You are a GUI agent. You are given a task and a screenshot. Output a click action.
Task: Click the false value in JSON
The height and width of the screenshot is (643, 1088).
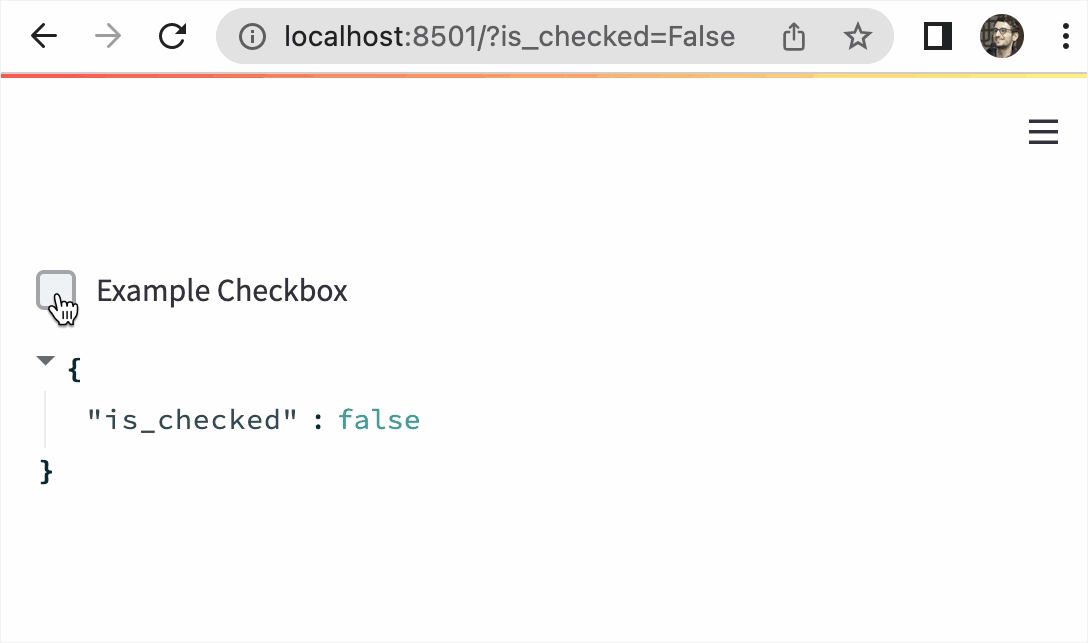tap(379, 420)
